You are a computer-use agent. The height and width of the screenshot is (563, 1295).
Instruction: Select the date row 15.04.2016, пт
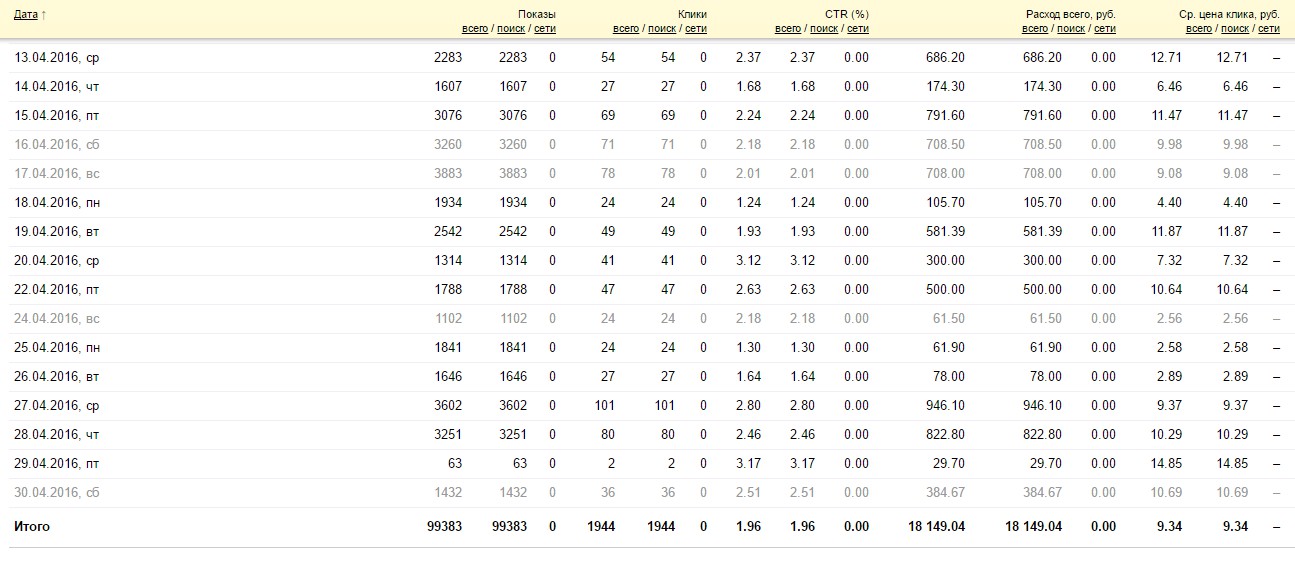point(57,116)
